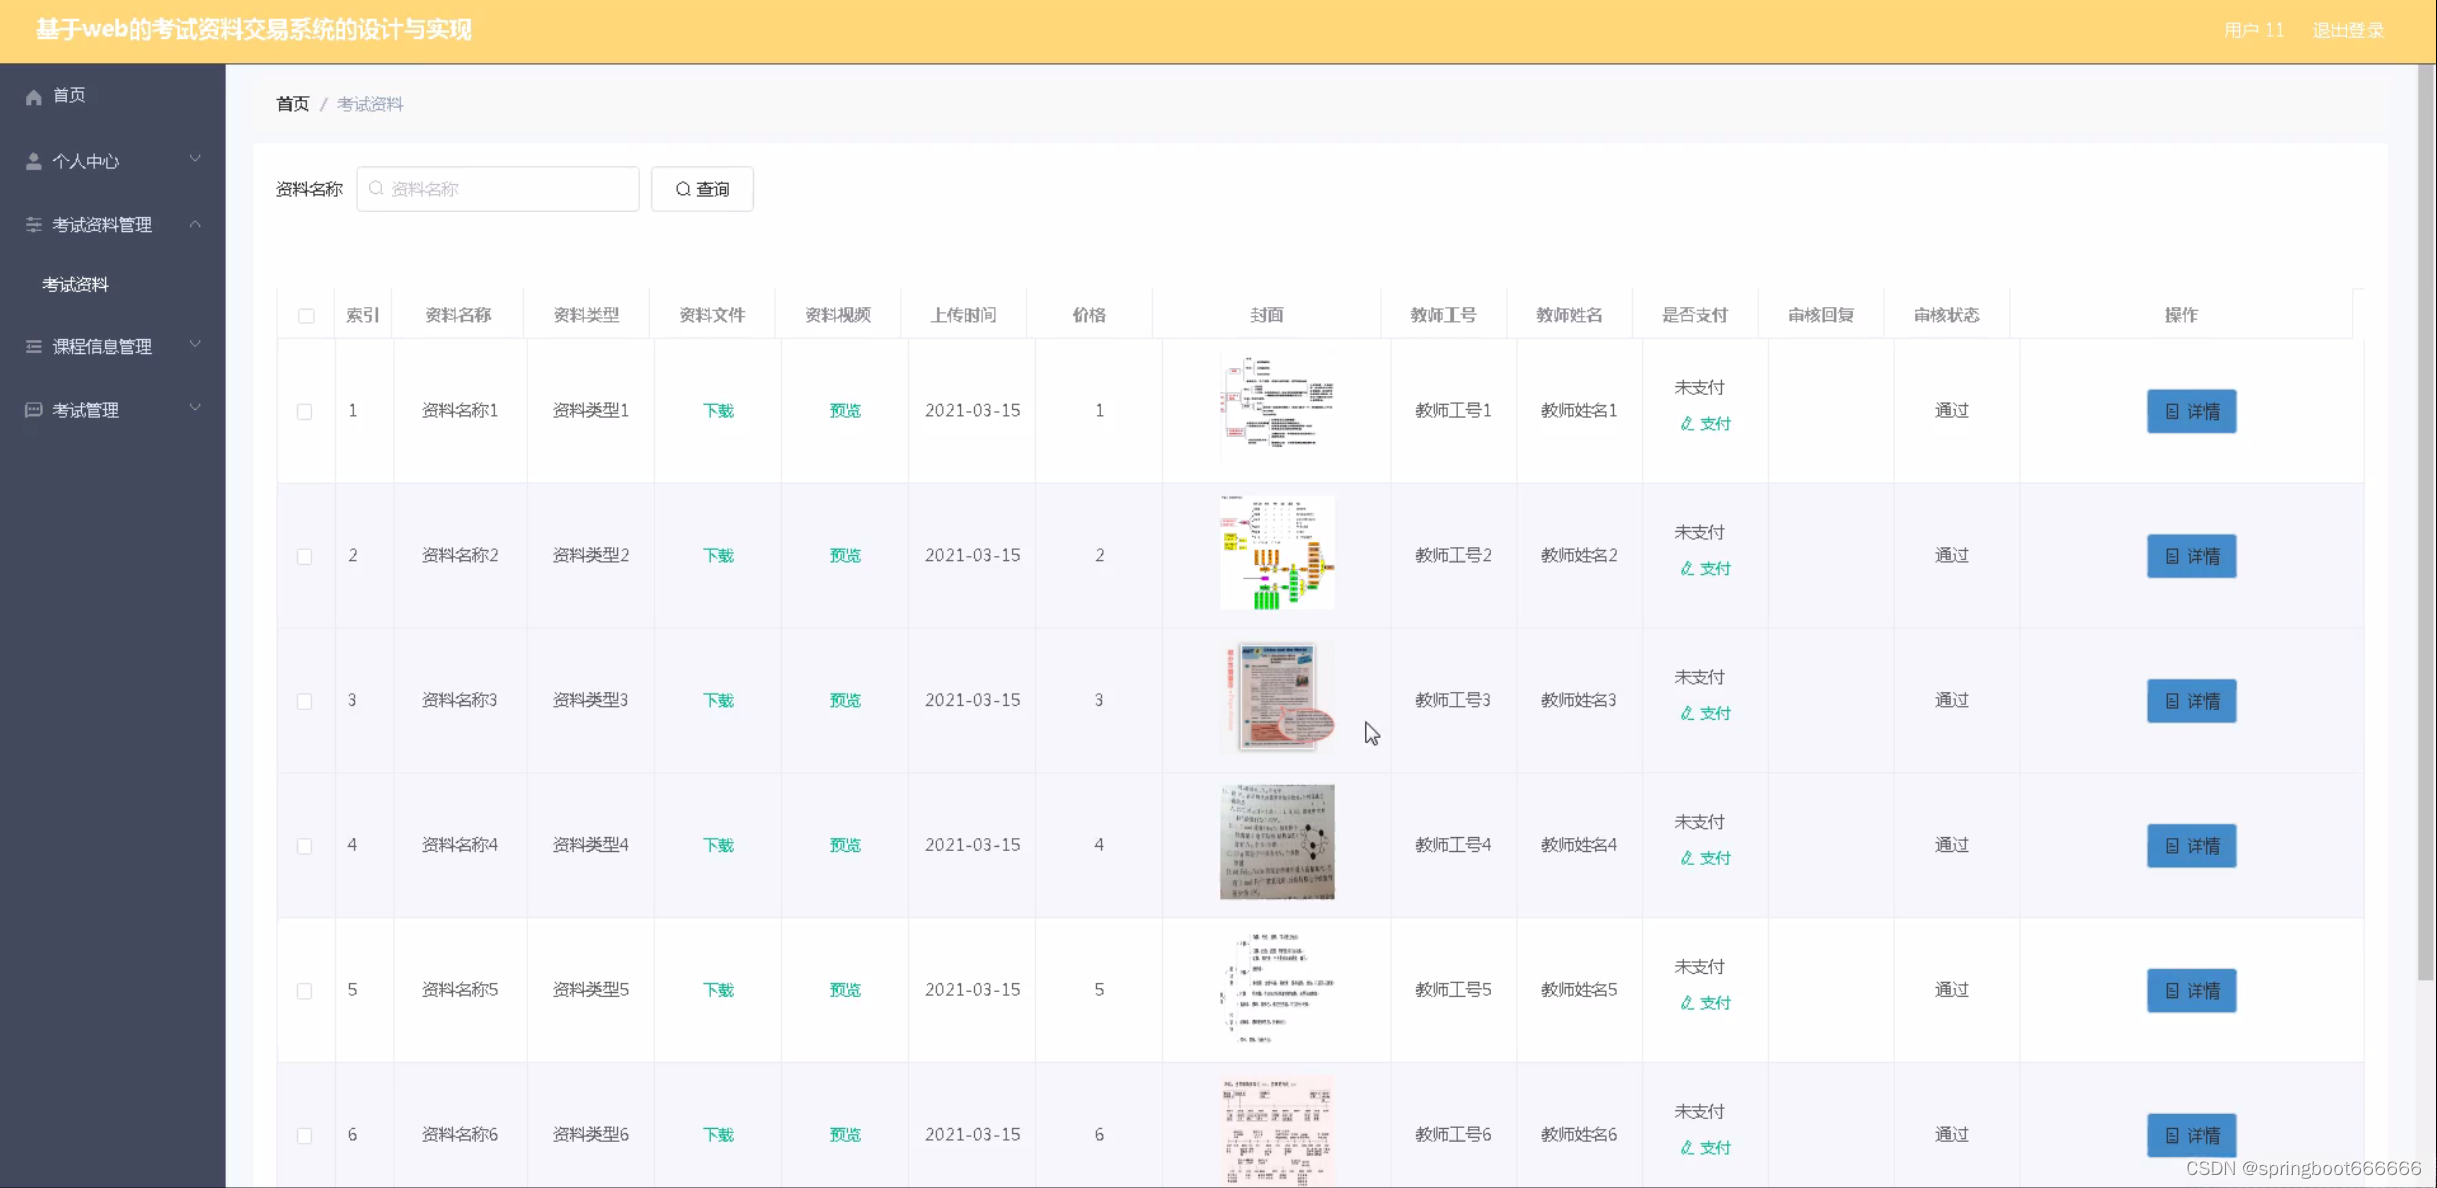
Task: Click the search magnifier icon on 查询 button
Action: [x=683, y=189]
